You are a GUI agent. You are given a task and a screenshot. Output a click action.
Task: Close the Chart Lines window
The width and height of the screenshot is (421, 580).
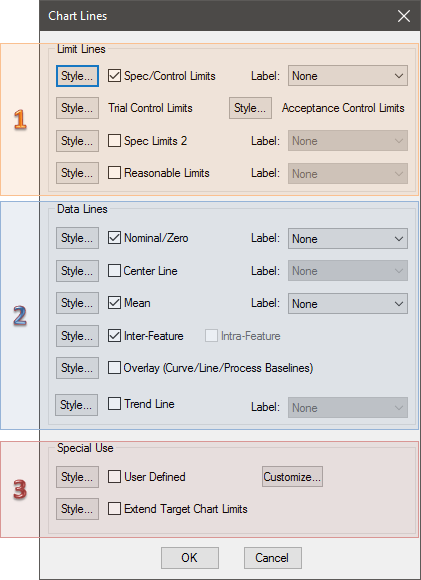click(x=404, y=16)
